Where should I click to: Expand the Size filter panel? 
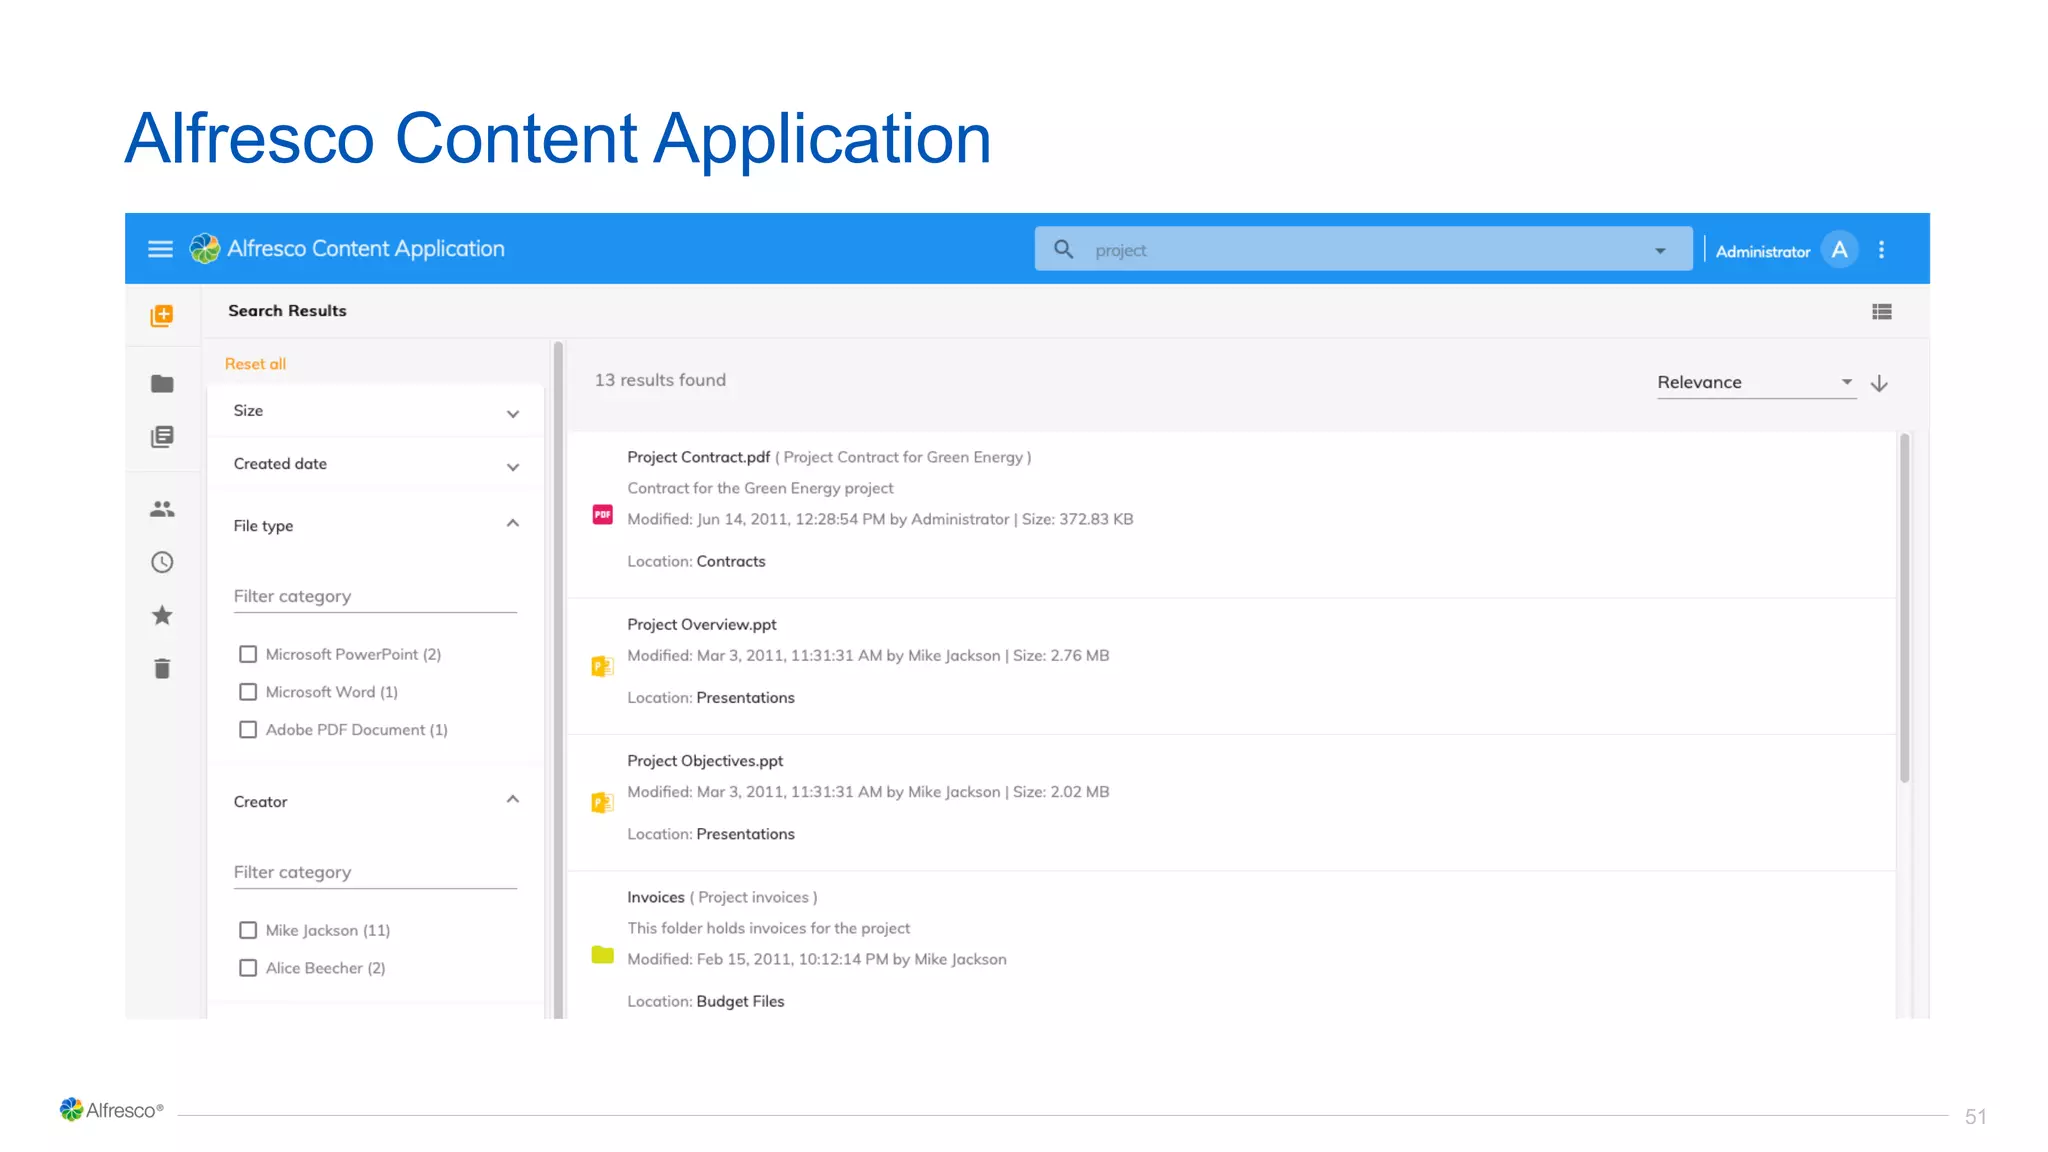point(375,412)
